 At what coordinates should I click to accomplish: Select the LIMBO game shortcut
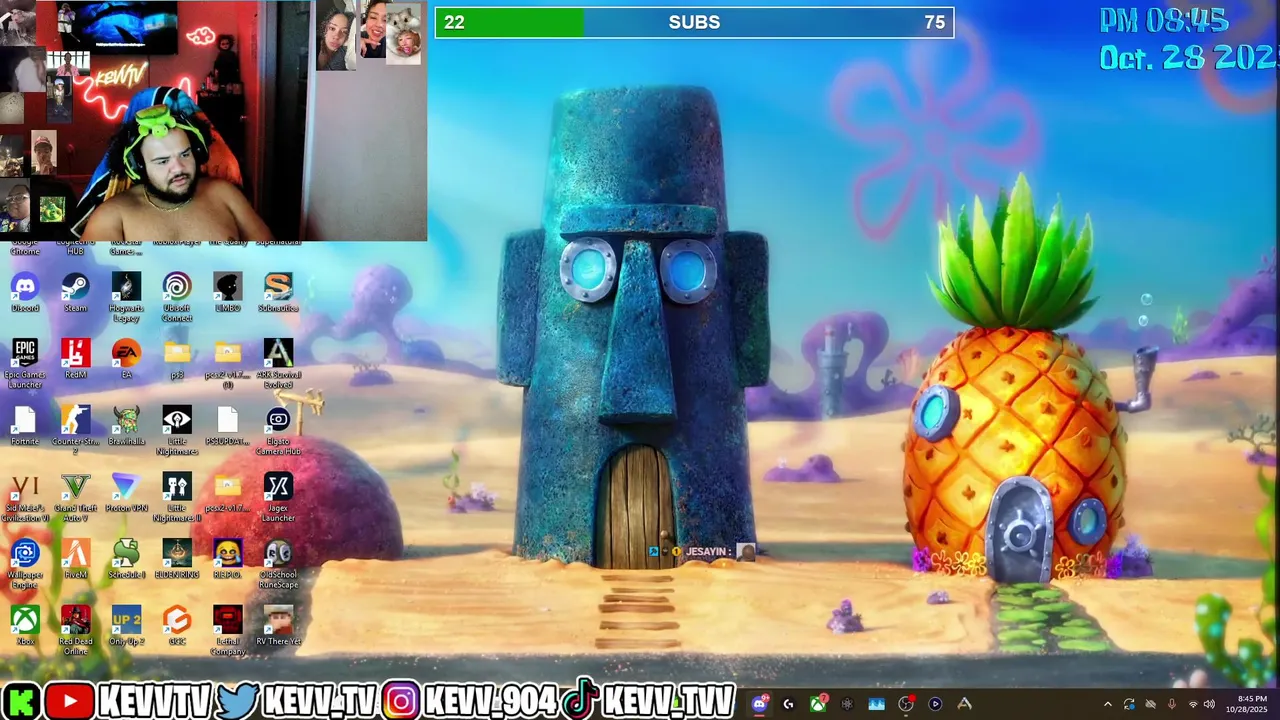tap(227, 292)
